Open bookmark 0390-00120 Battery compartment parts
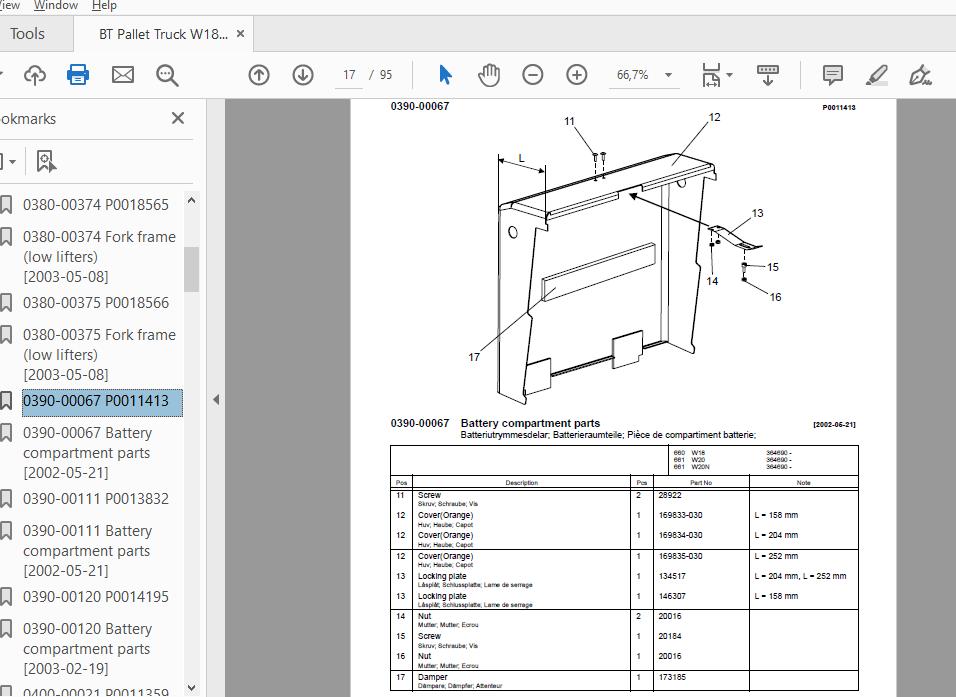This screenshot has height=697, width=956. [x=87, y=649]
